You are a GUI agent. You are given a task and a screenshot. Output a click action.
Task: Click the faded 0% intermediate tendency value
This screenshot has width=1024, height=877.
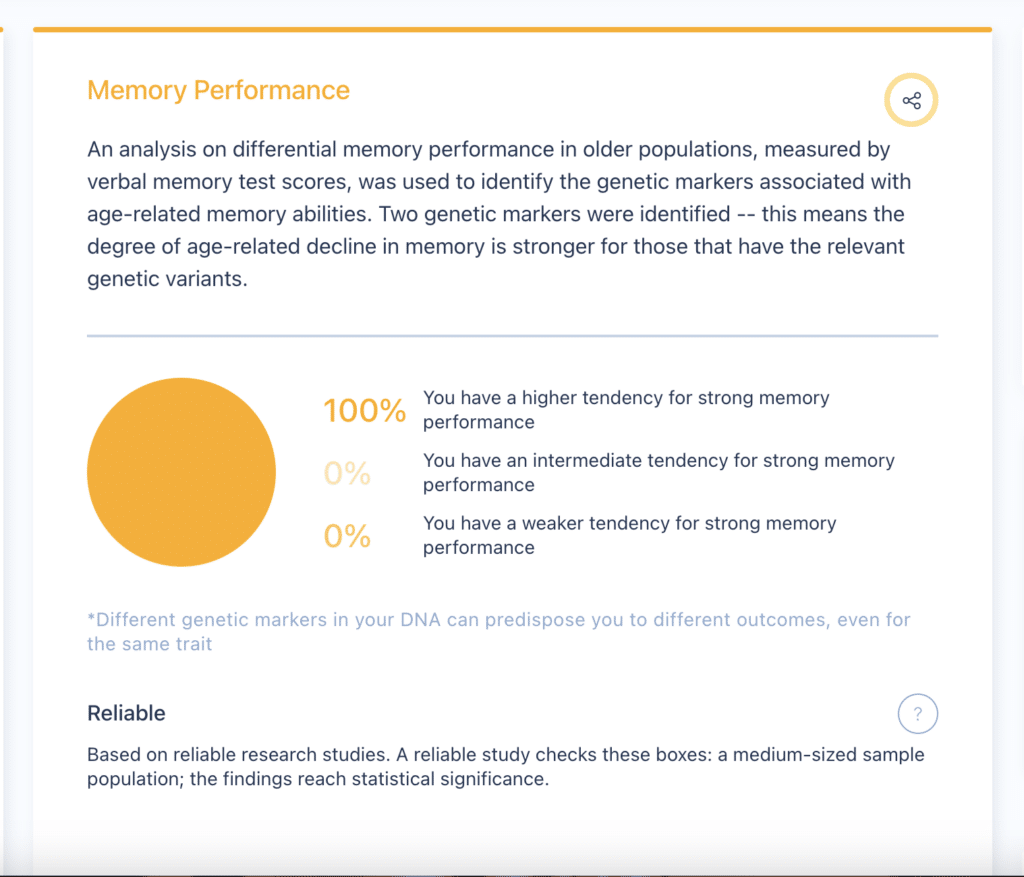coord(347,473)
